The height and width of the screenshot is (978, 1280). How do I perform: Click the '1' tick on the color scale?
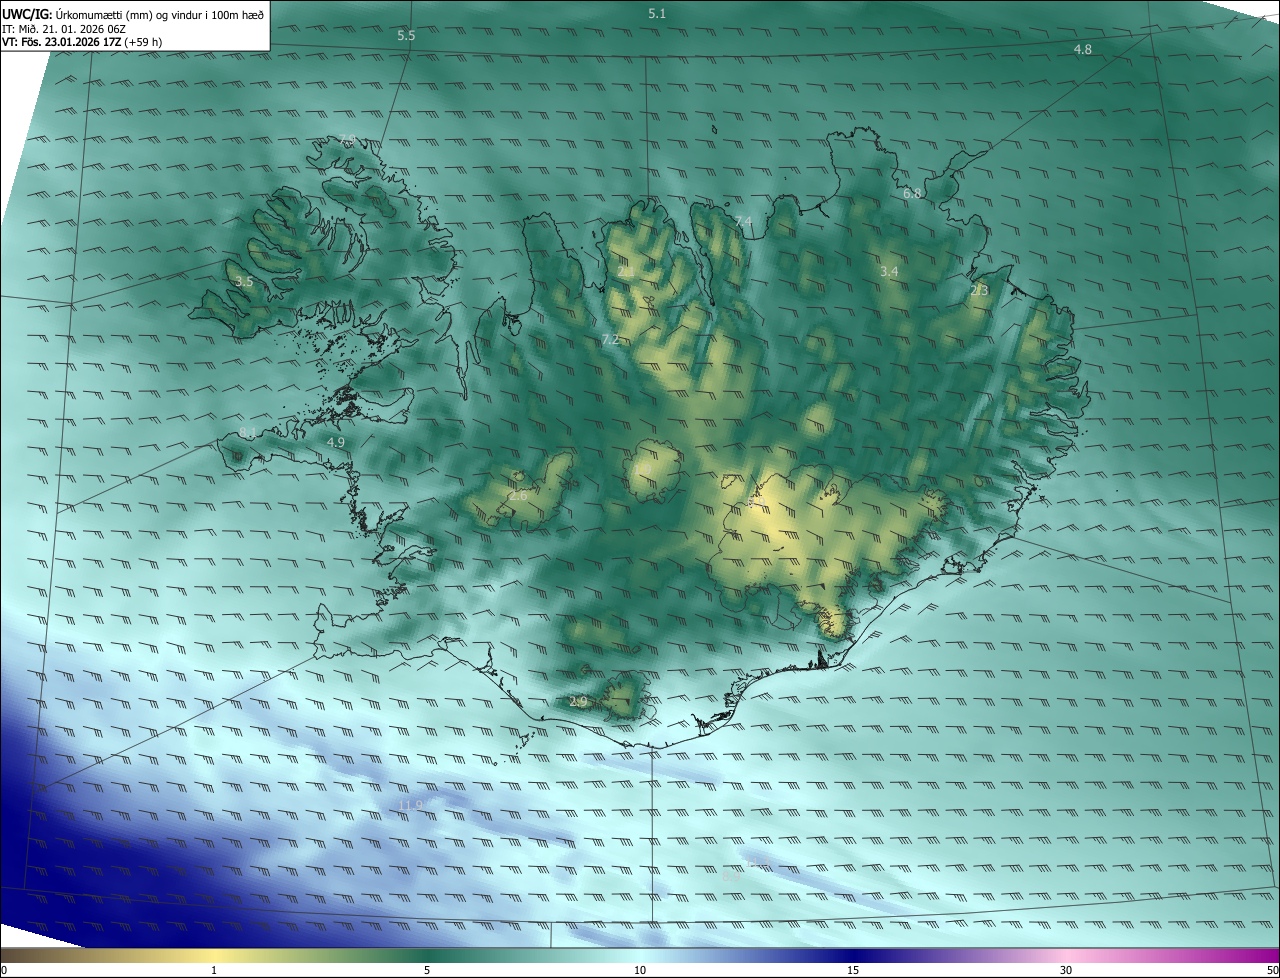coord(214,970)
